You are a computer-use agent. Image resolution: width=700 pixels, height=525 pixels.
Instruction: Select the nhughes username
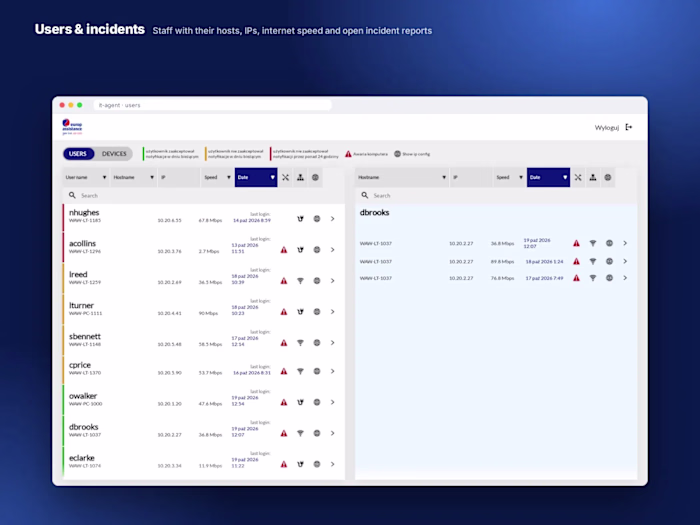[84, 212]
